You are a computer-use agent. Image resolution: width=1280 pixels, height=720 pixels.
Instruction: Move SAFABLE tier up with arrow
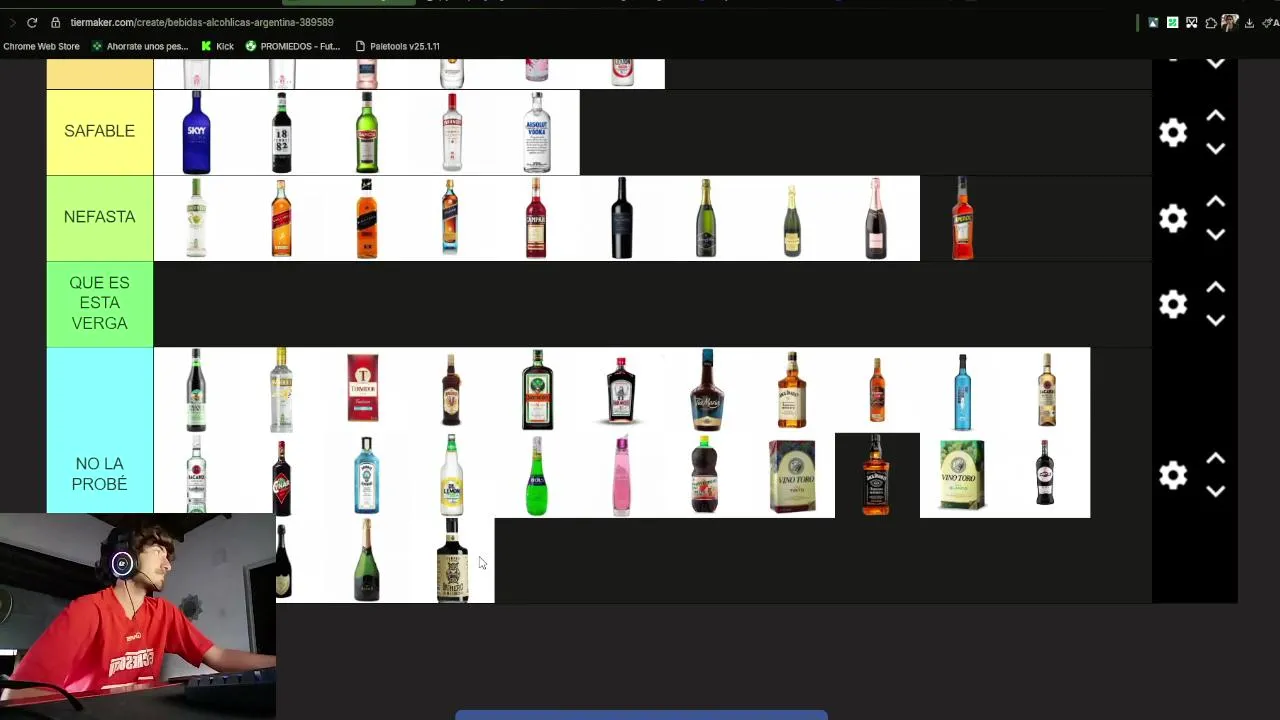pos(1215,116)
